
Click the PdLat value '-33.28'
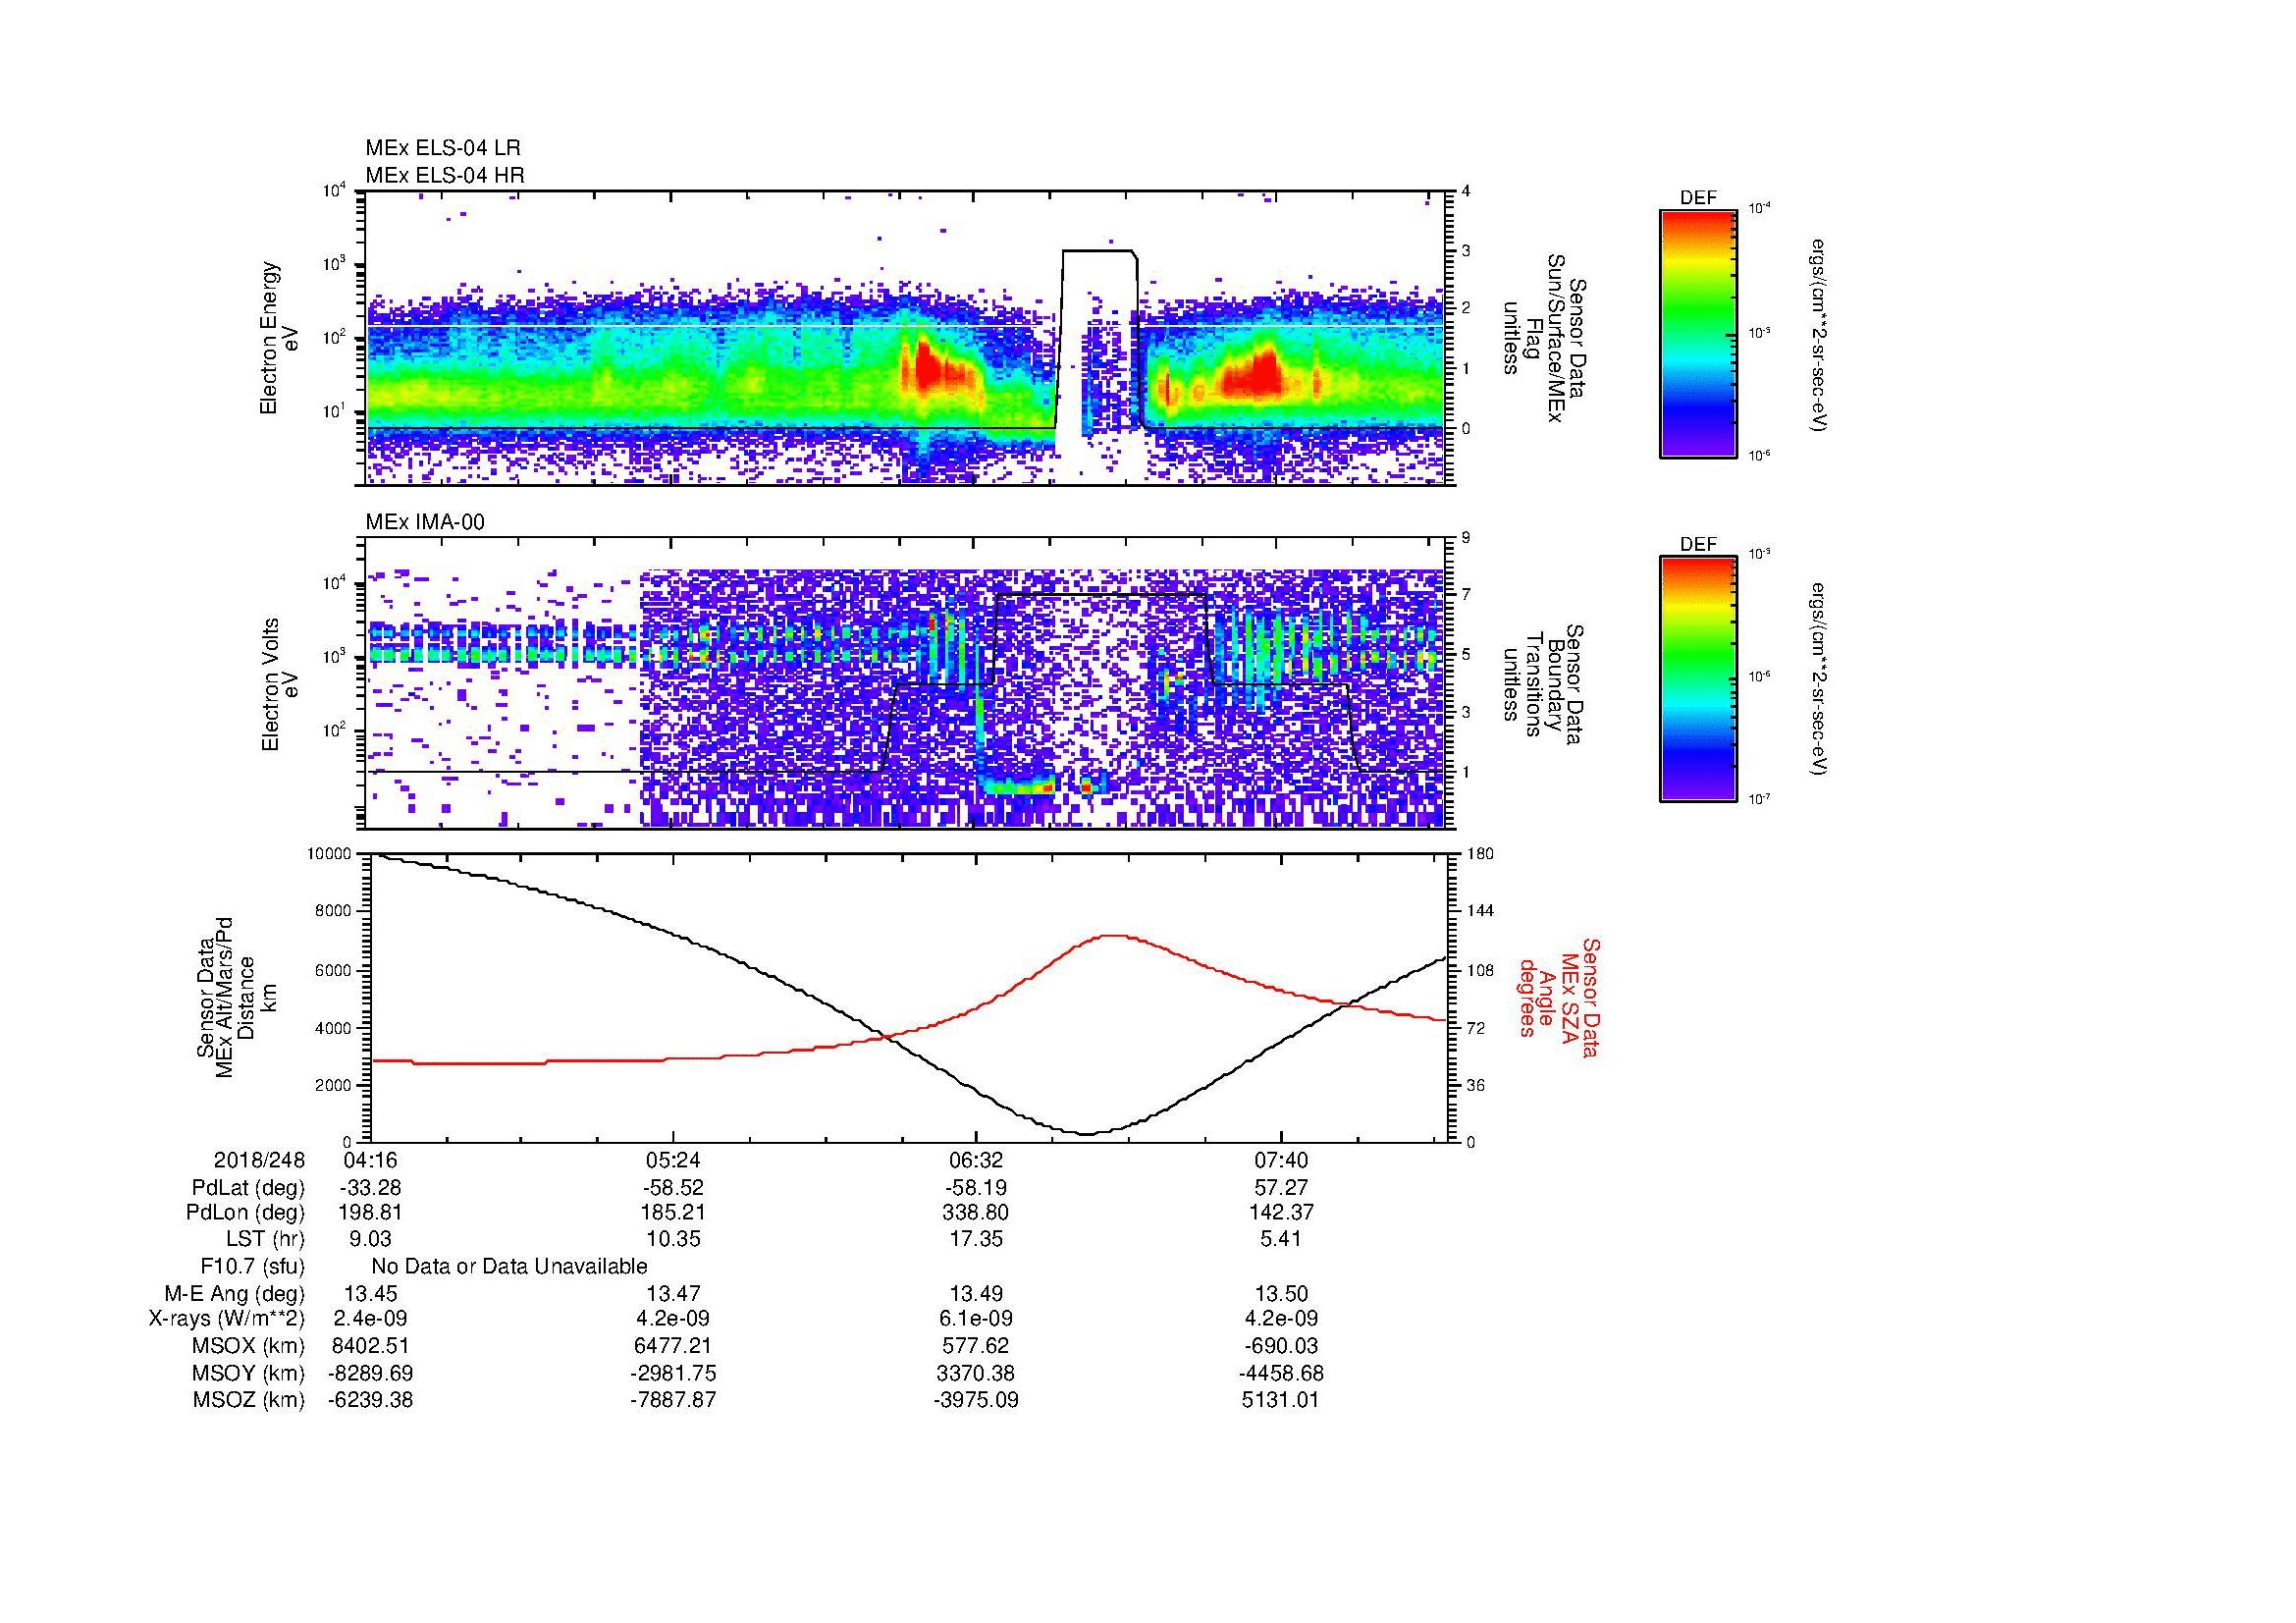tap(370, 1188)
